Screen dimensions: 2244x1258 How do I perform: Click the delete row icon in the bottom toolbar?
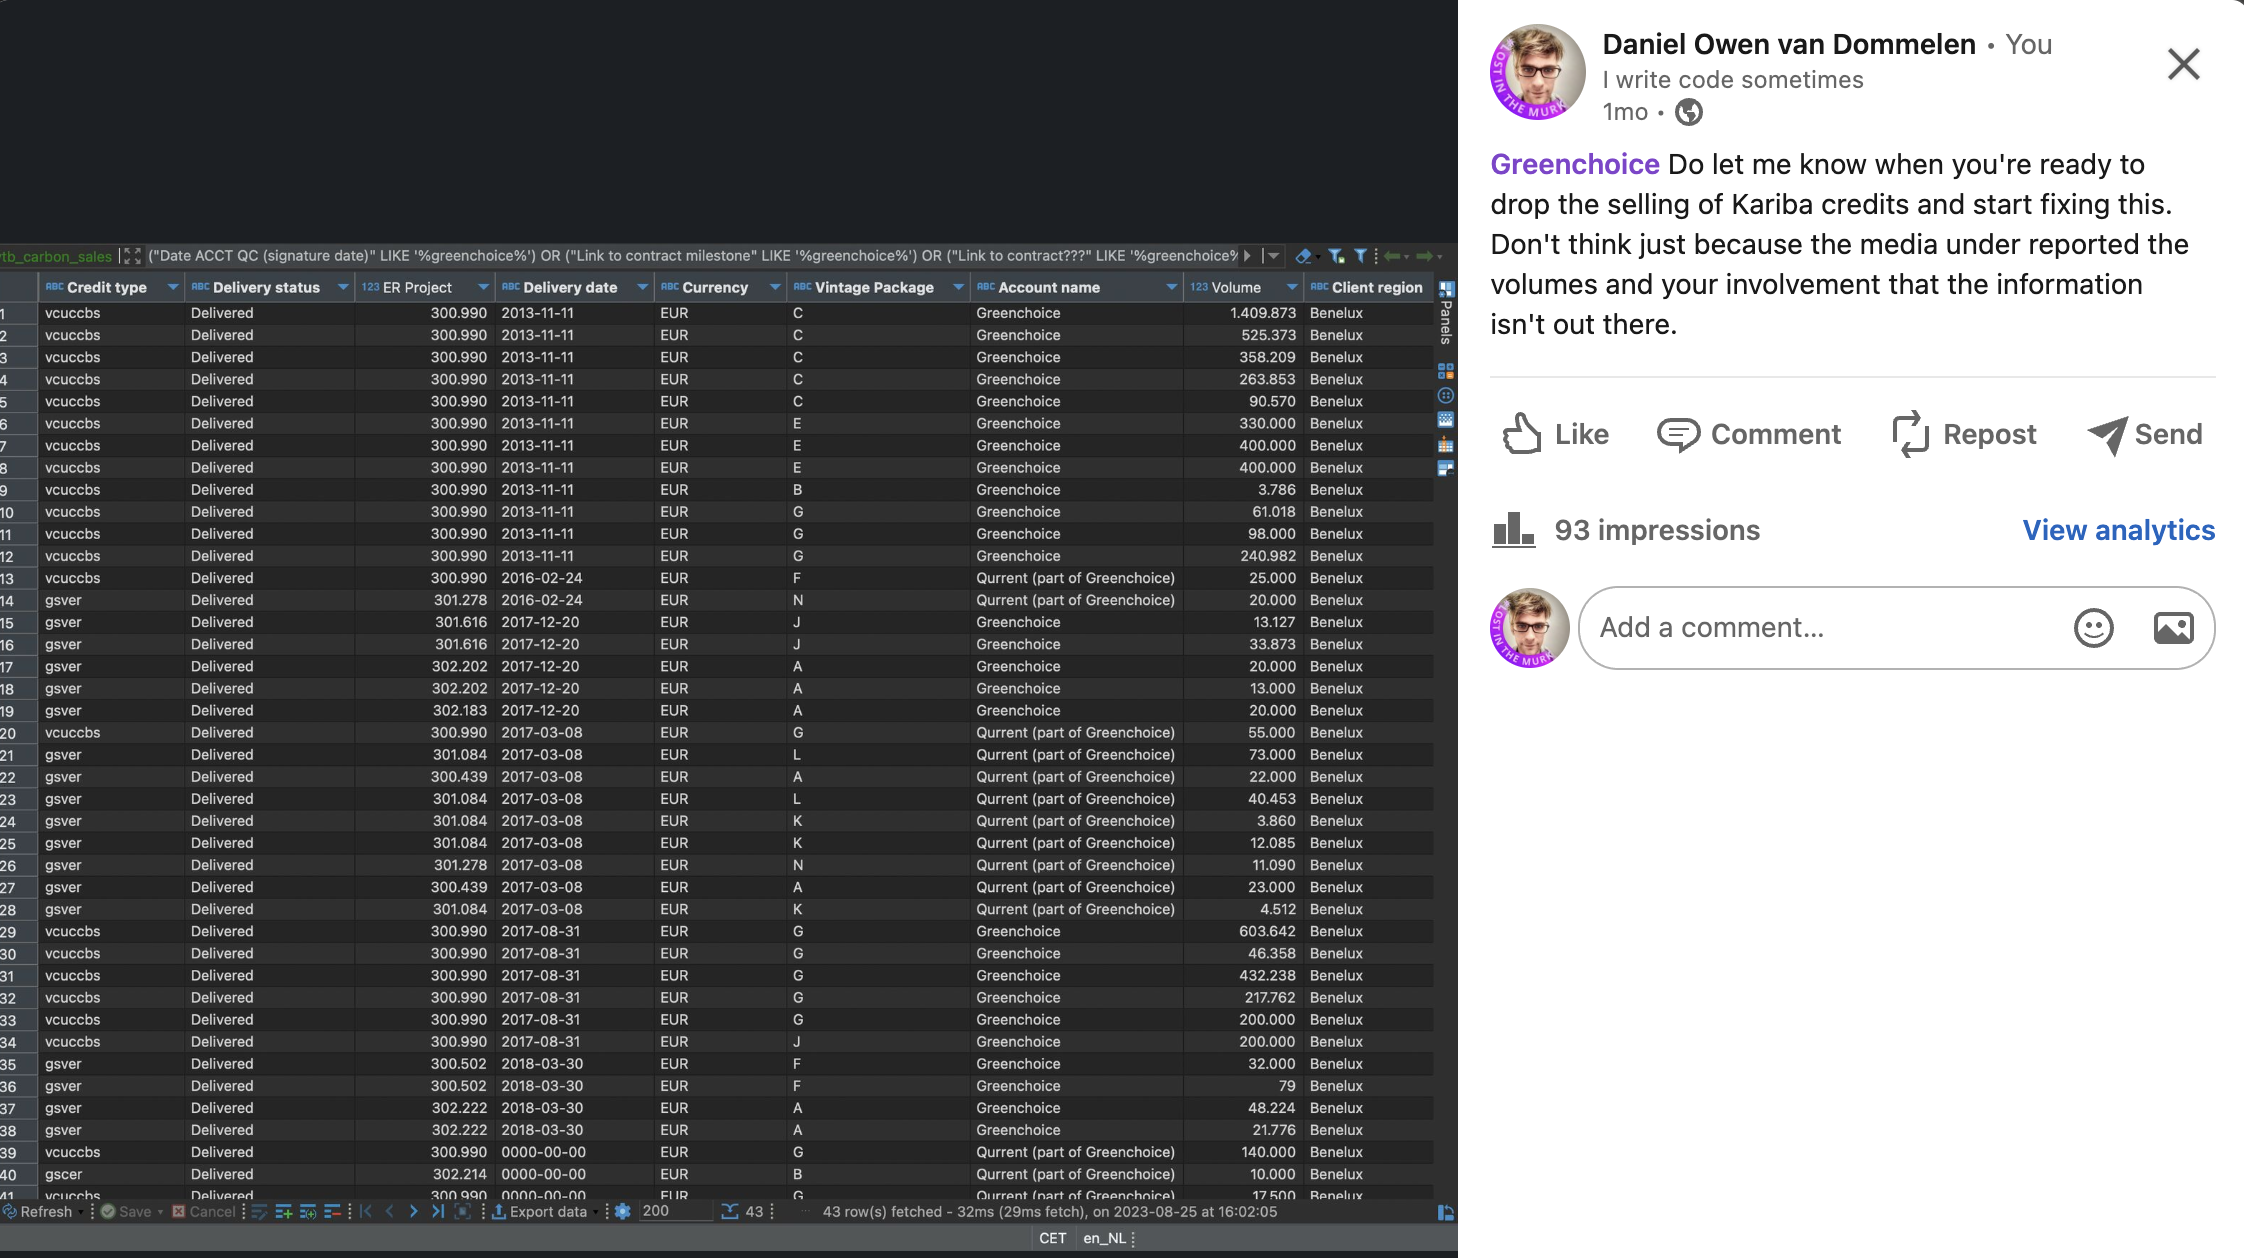tap(332, 1212)
